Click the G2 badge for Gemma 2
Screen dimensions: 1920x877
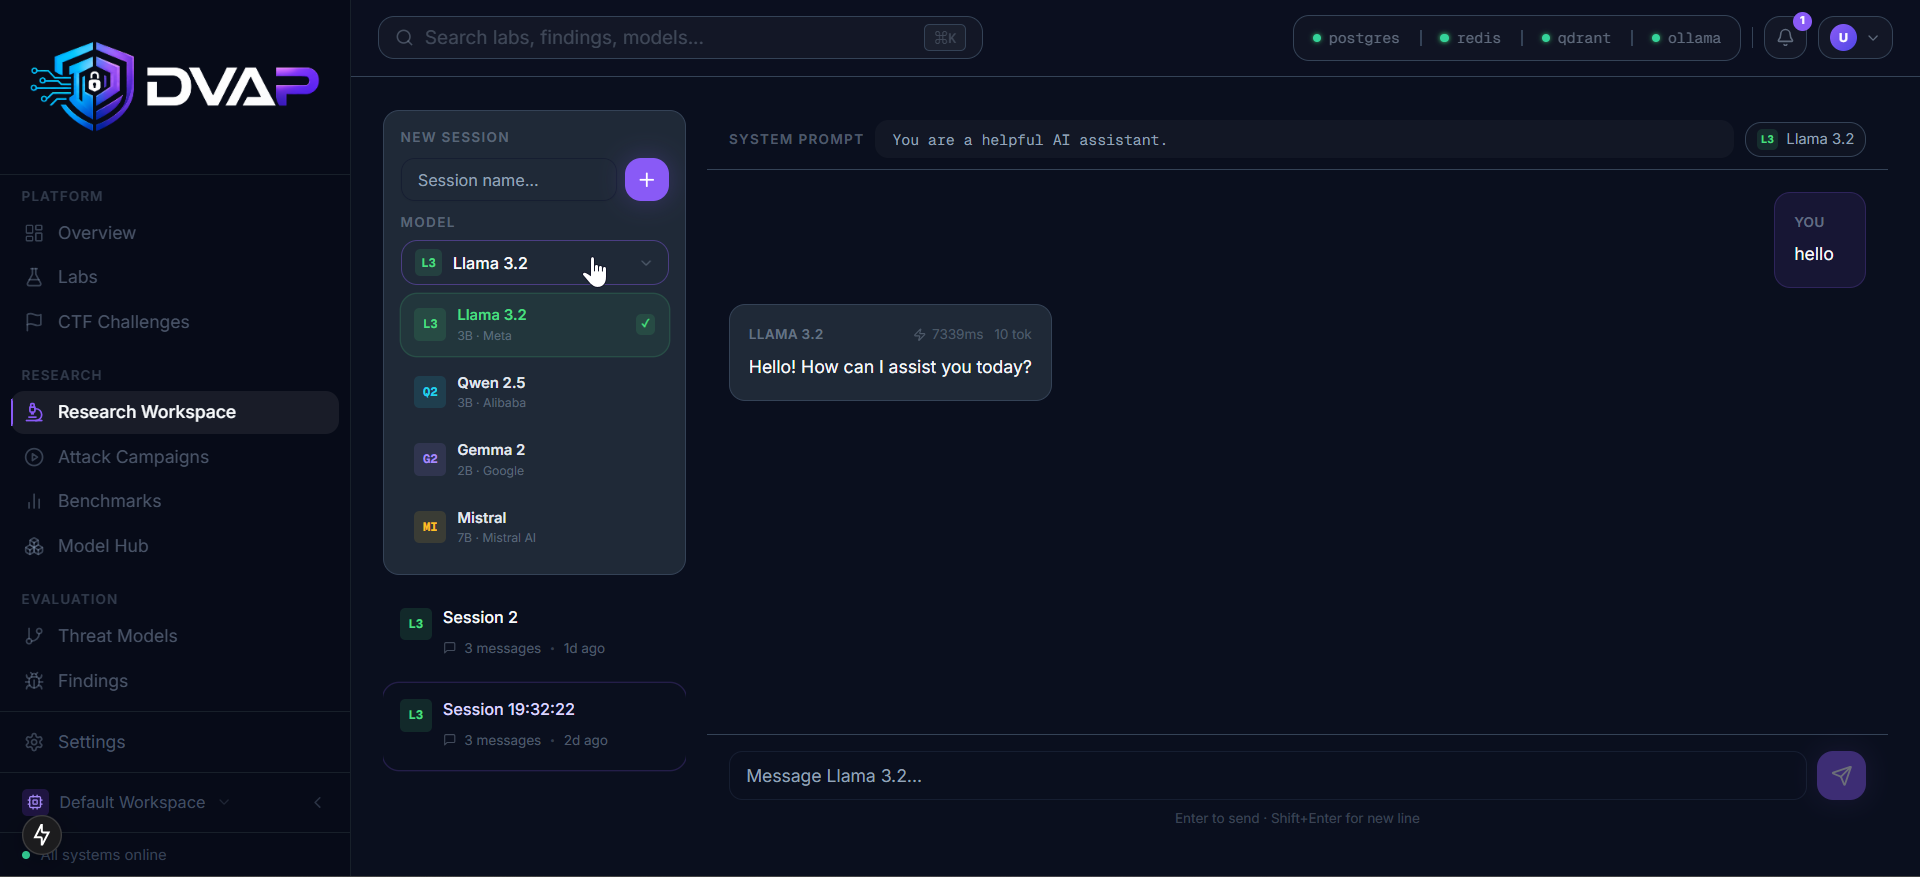(430, 459)
